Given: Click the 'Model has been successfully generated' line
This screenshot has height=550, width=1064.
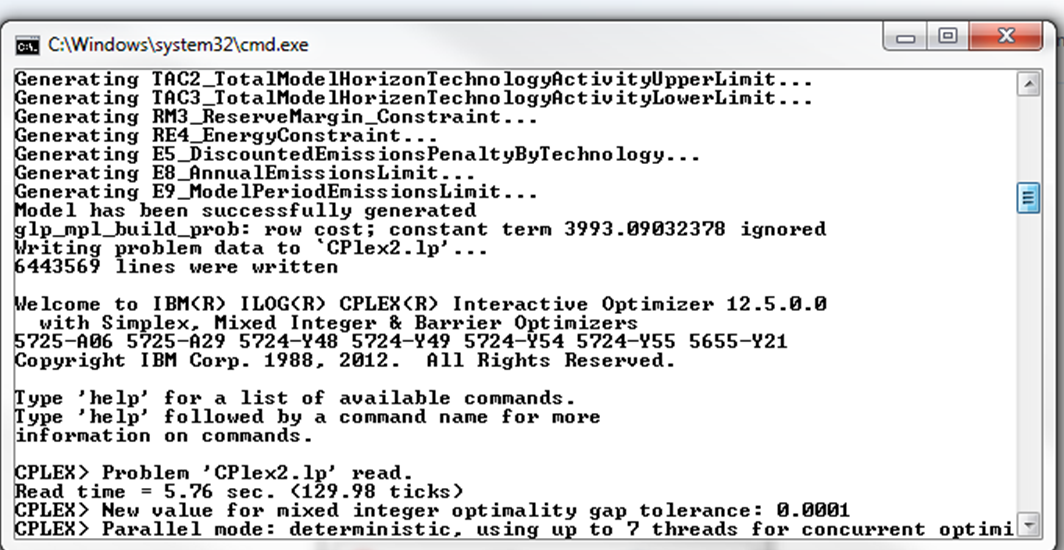Looking at the screenshot, I should tap(245, 211).
